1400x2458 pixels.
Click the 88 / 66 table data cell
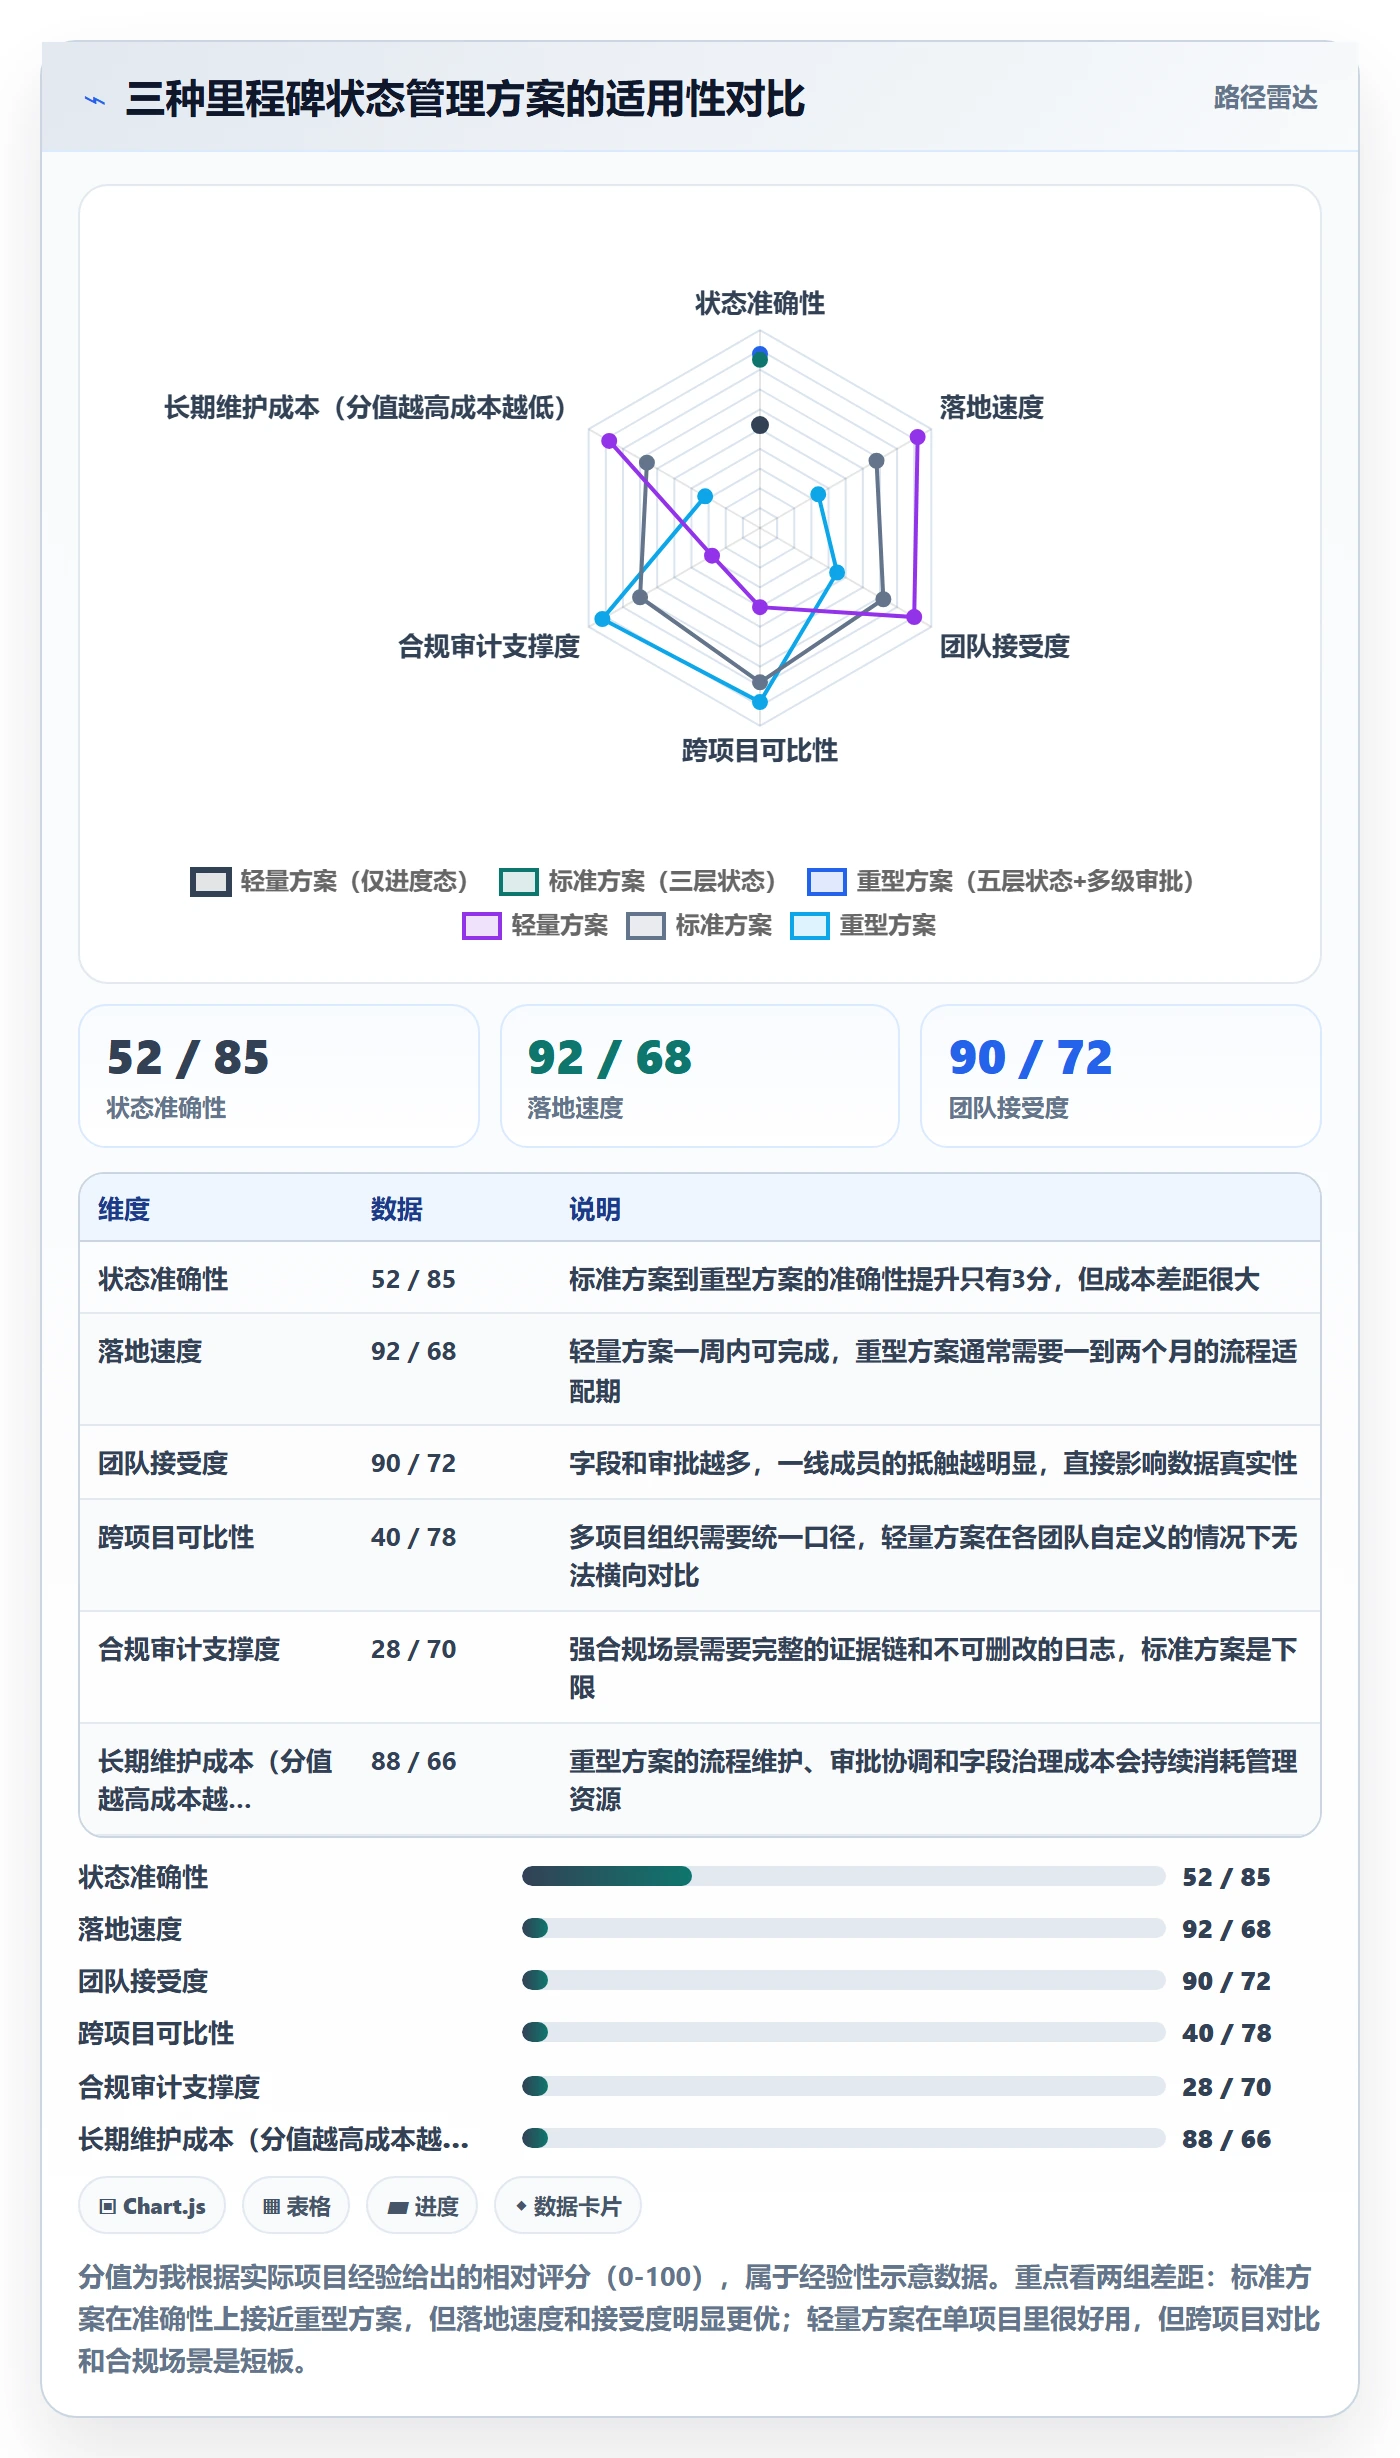tap(414, 1761)
